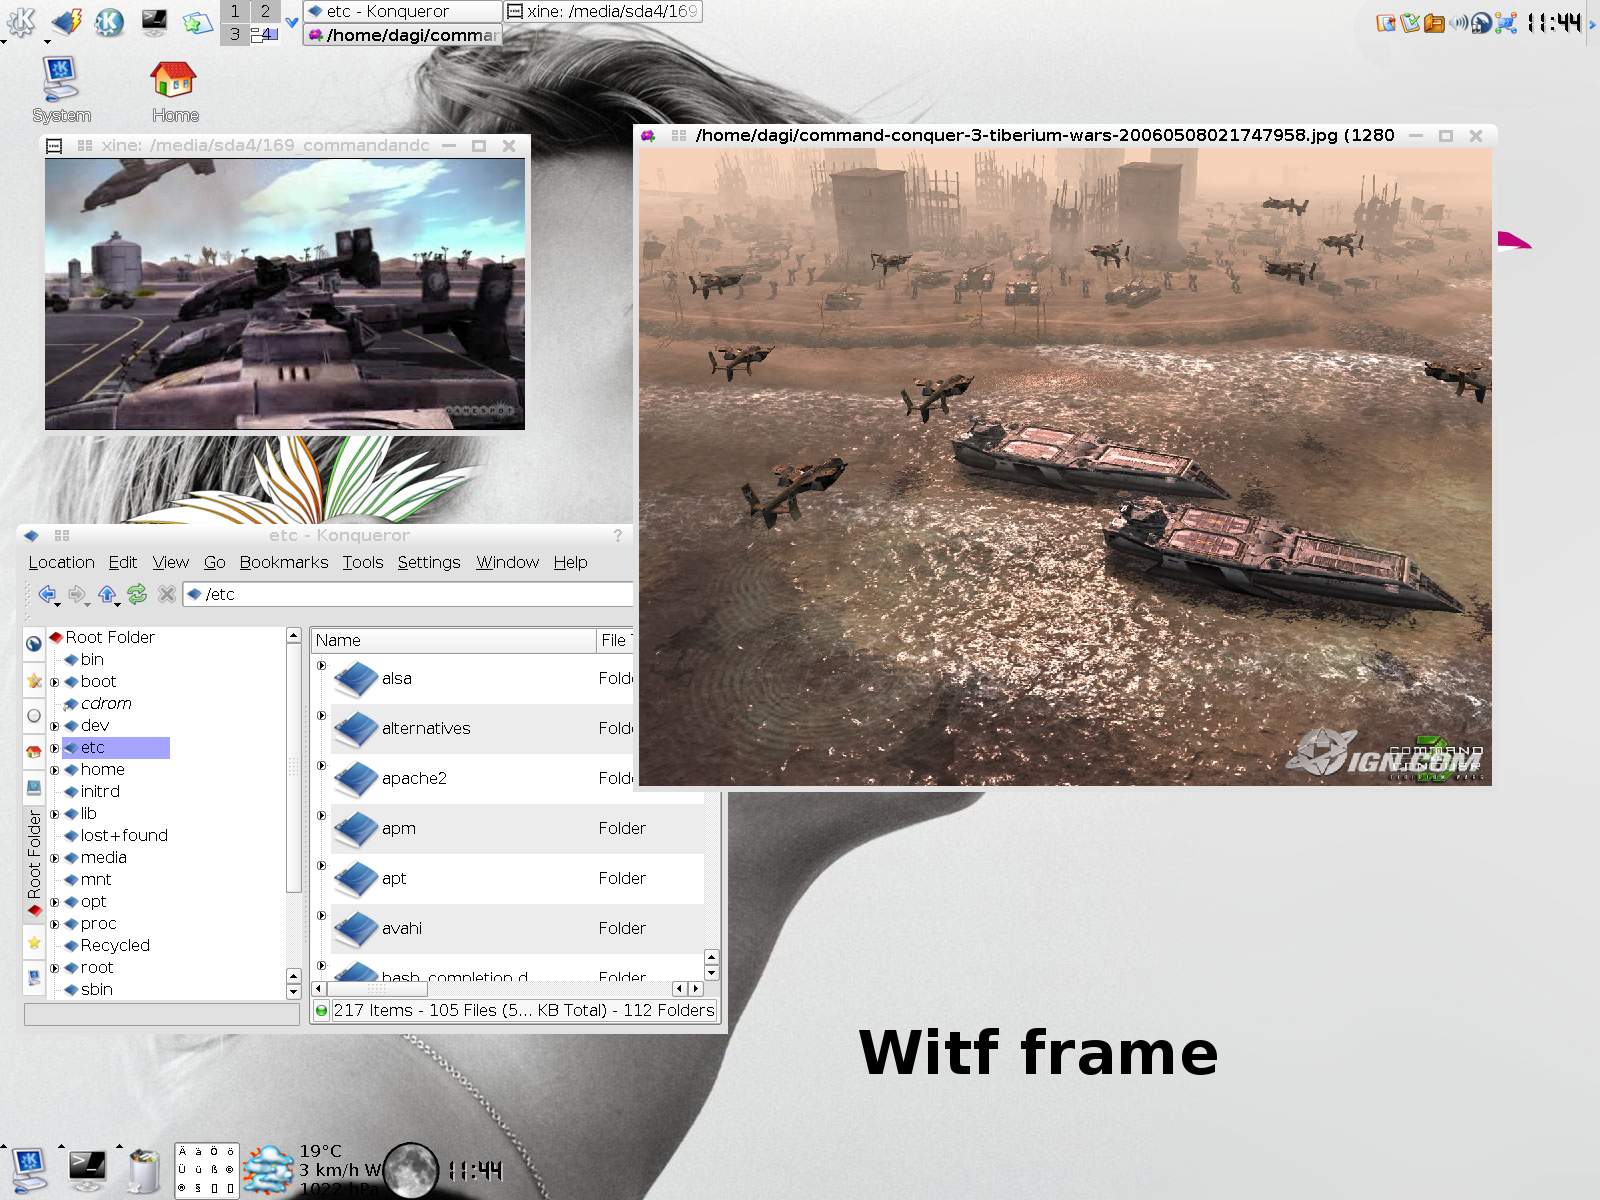1600x1200 pixels.
Task: Click the to-do checklist tray icon
Action: point(1410,22)
